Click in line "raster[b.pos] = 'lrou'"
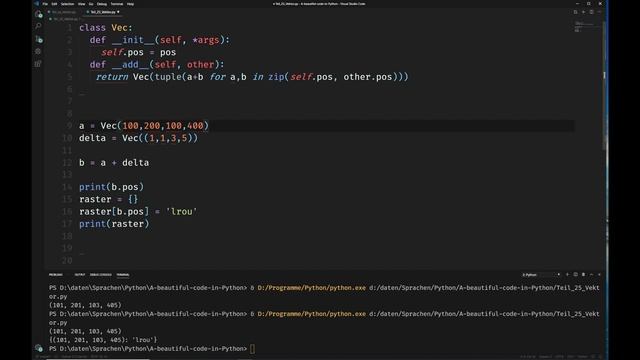 (138, 211)
